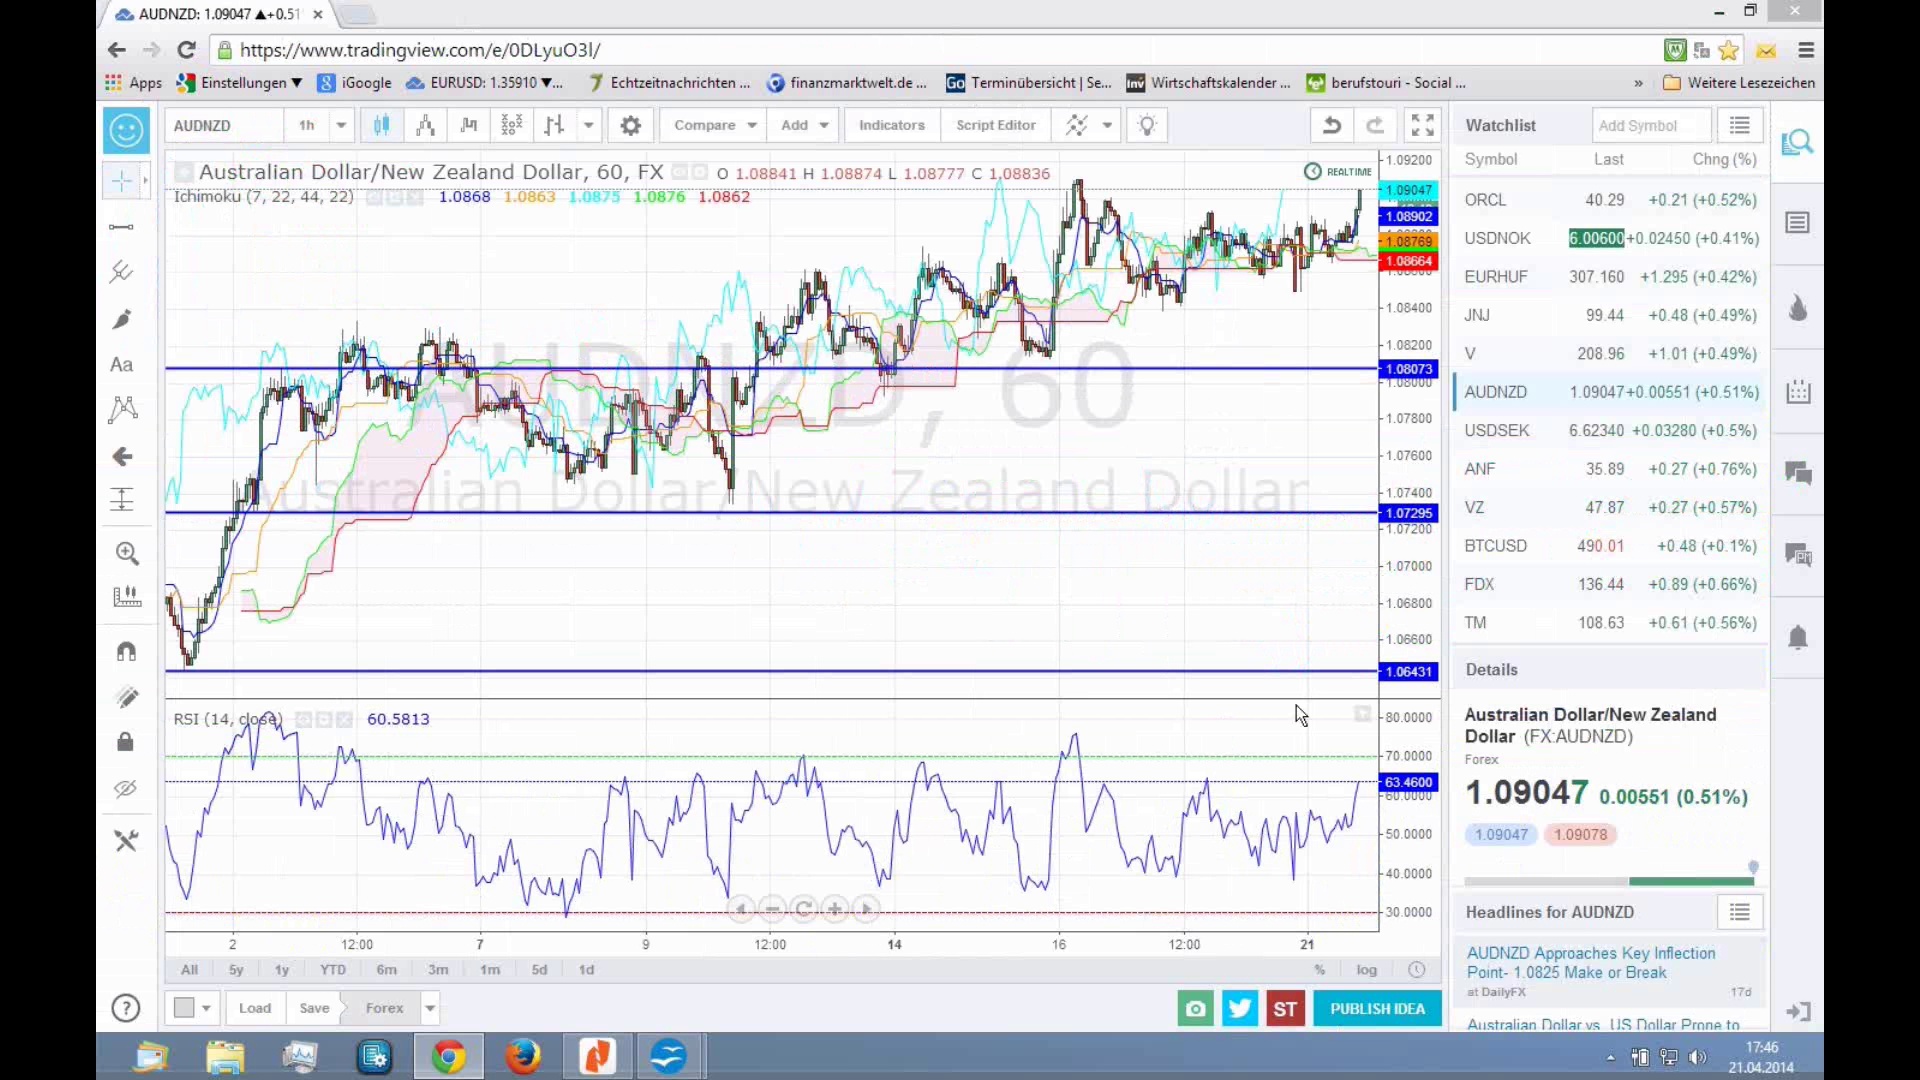Click the Add Symbol input field

click(x=1650, y=125)
